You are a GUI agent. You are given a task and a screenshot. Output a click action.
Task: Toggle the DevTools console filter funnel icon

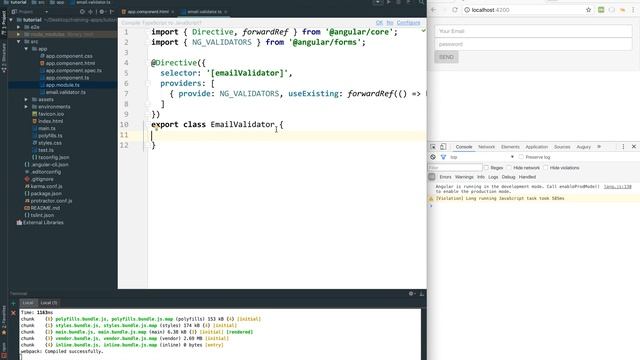pos(443,157)
